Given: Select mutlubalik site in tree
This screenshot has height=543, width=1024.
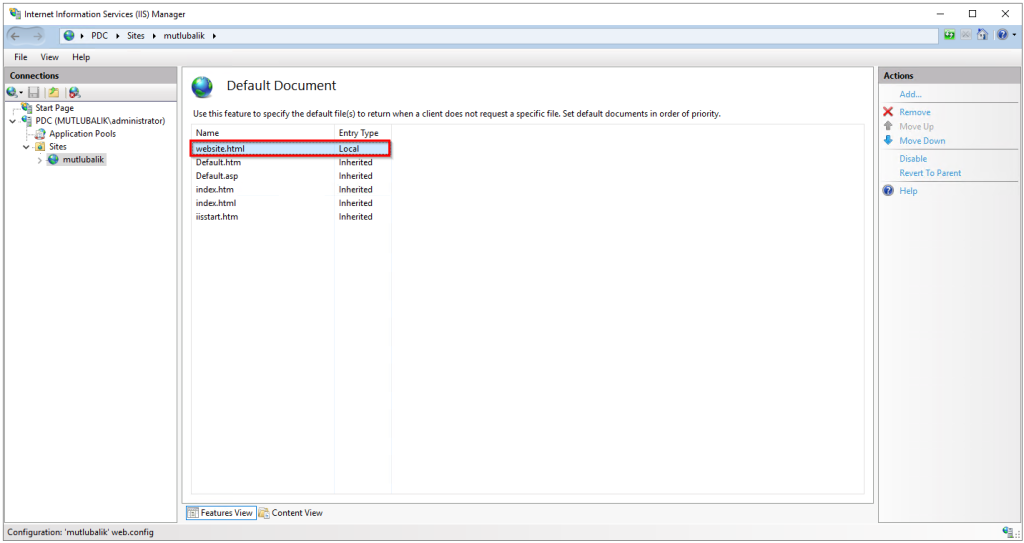Looking at the screenshot, I should [84, 159].
